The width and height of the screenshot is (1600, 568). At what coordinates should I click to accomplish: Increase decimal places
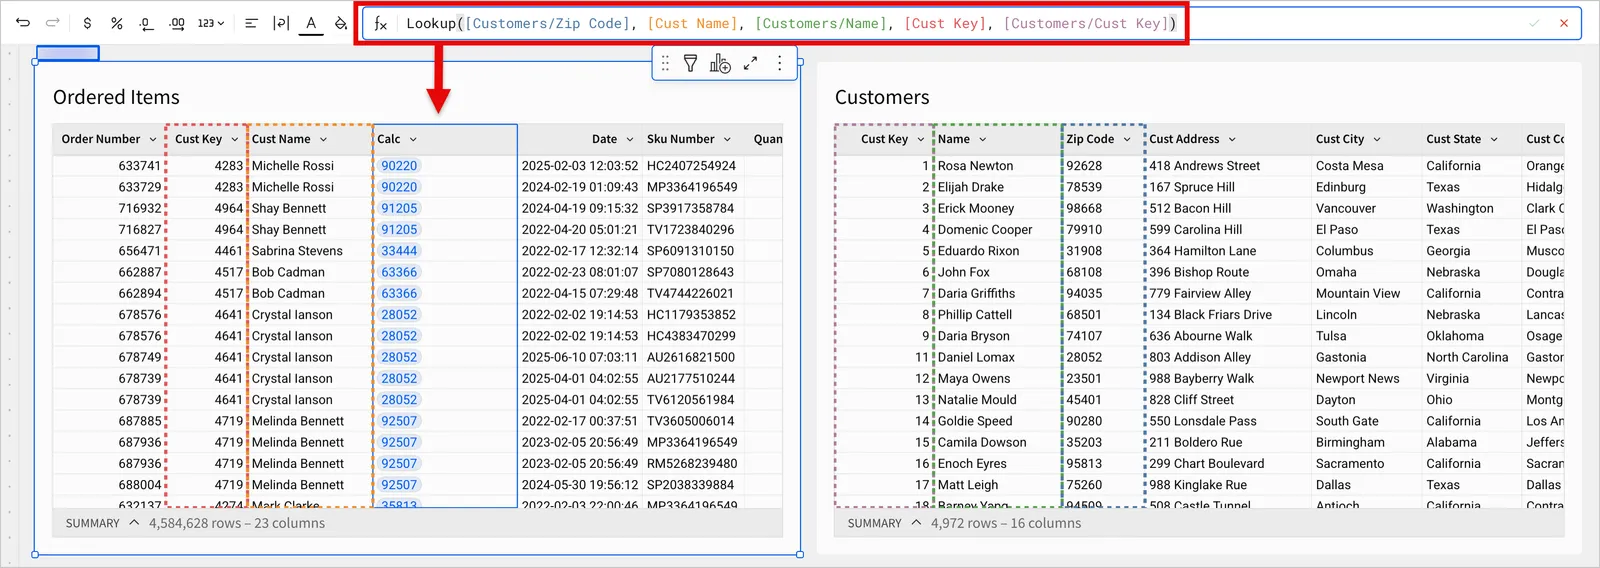point(177,23)
